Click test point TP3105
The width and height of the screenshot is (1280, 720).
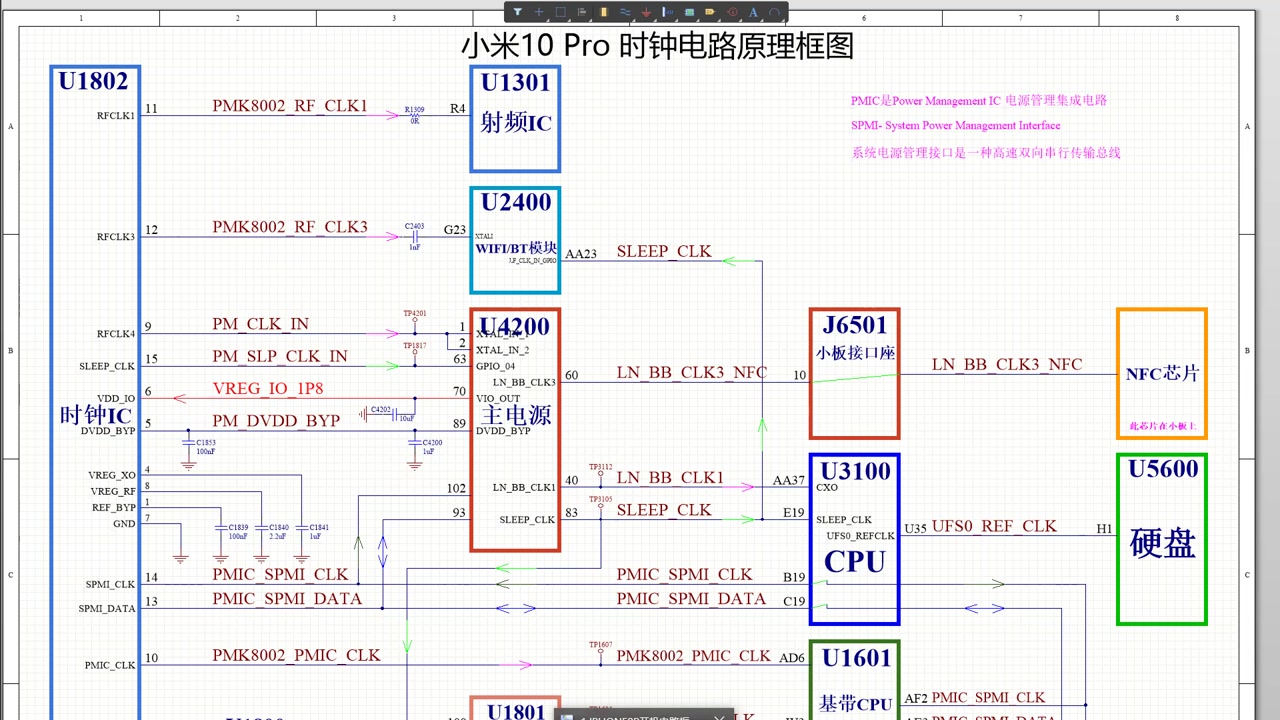pos(600,503)
